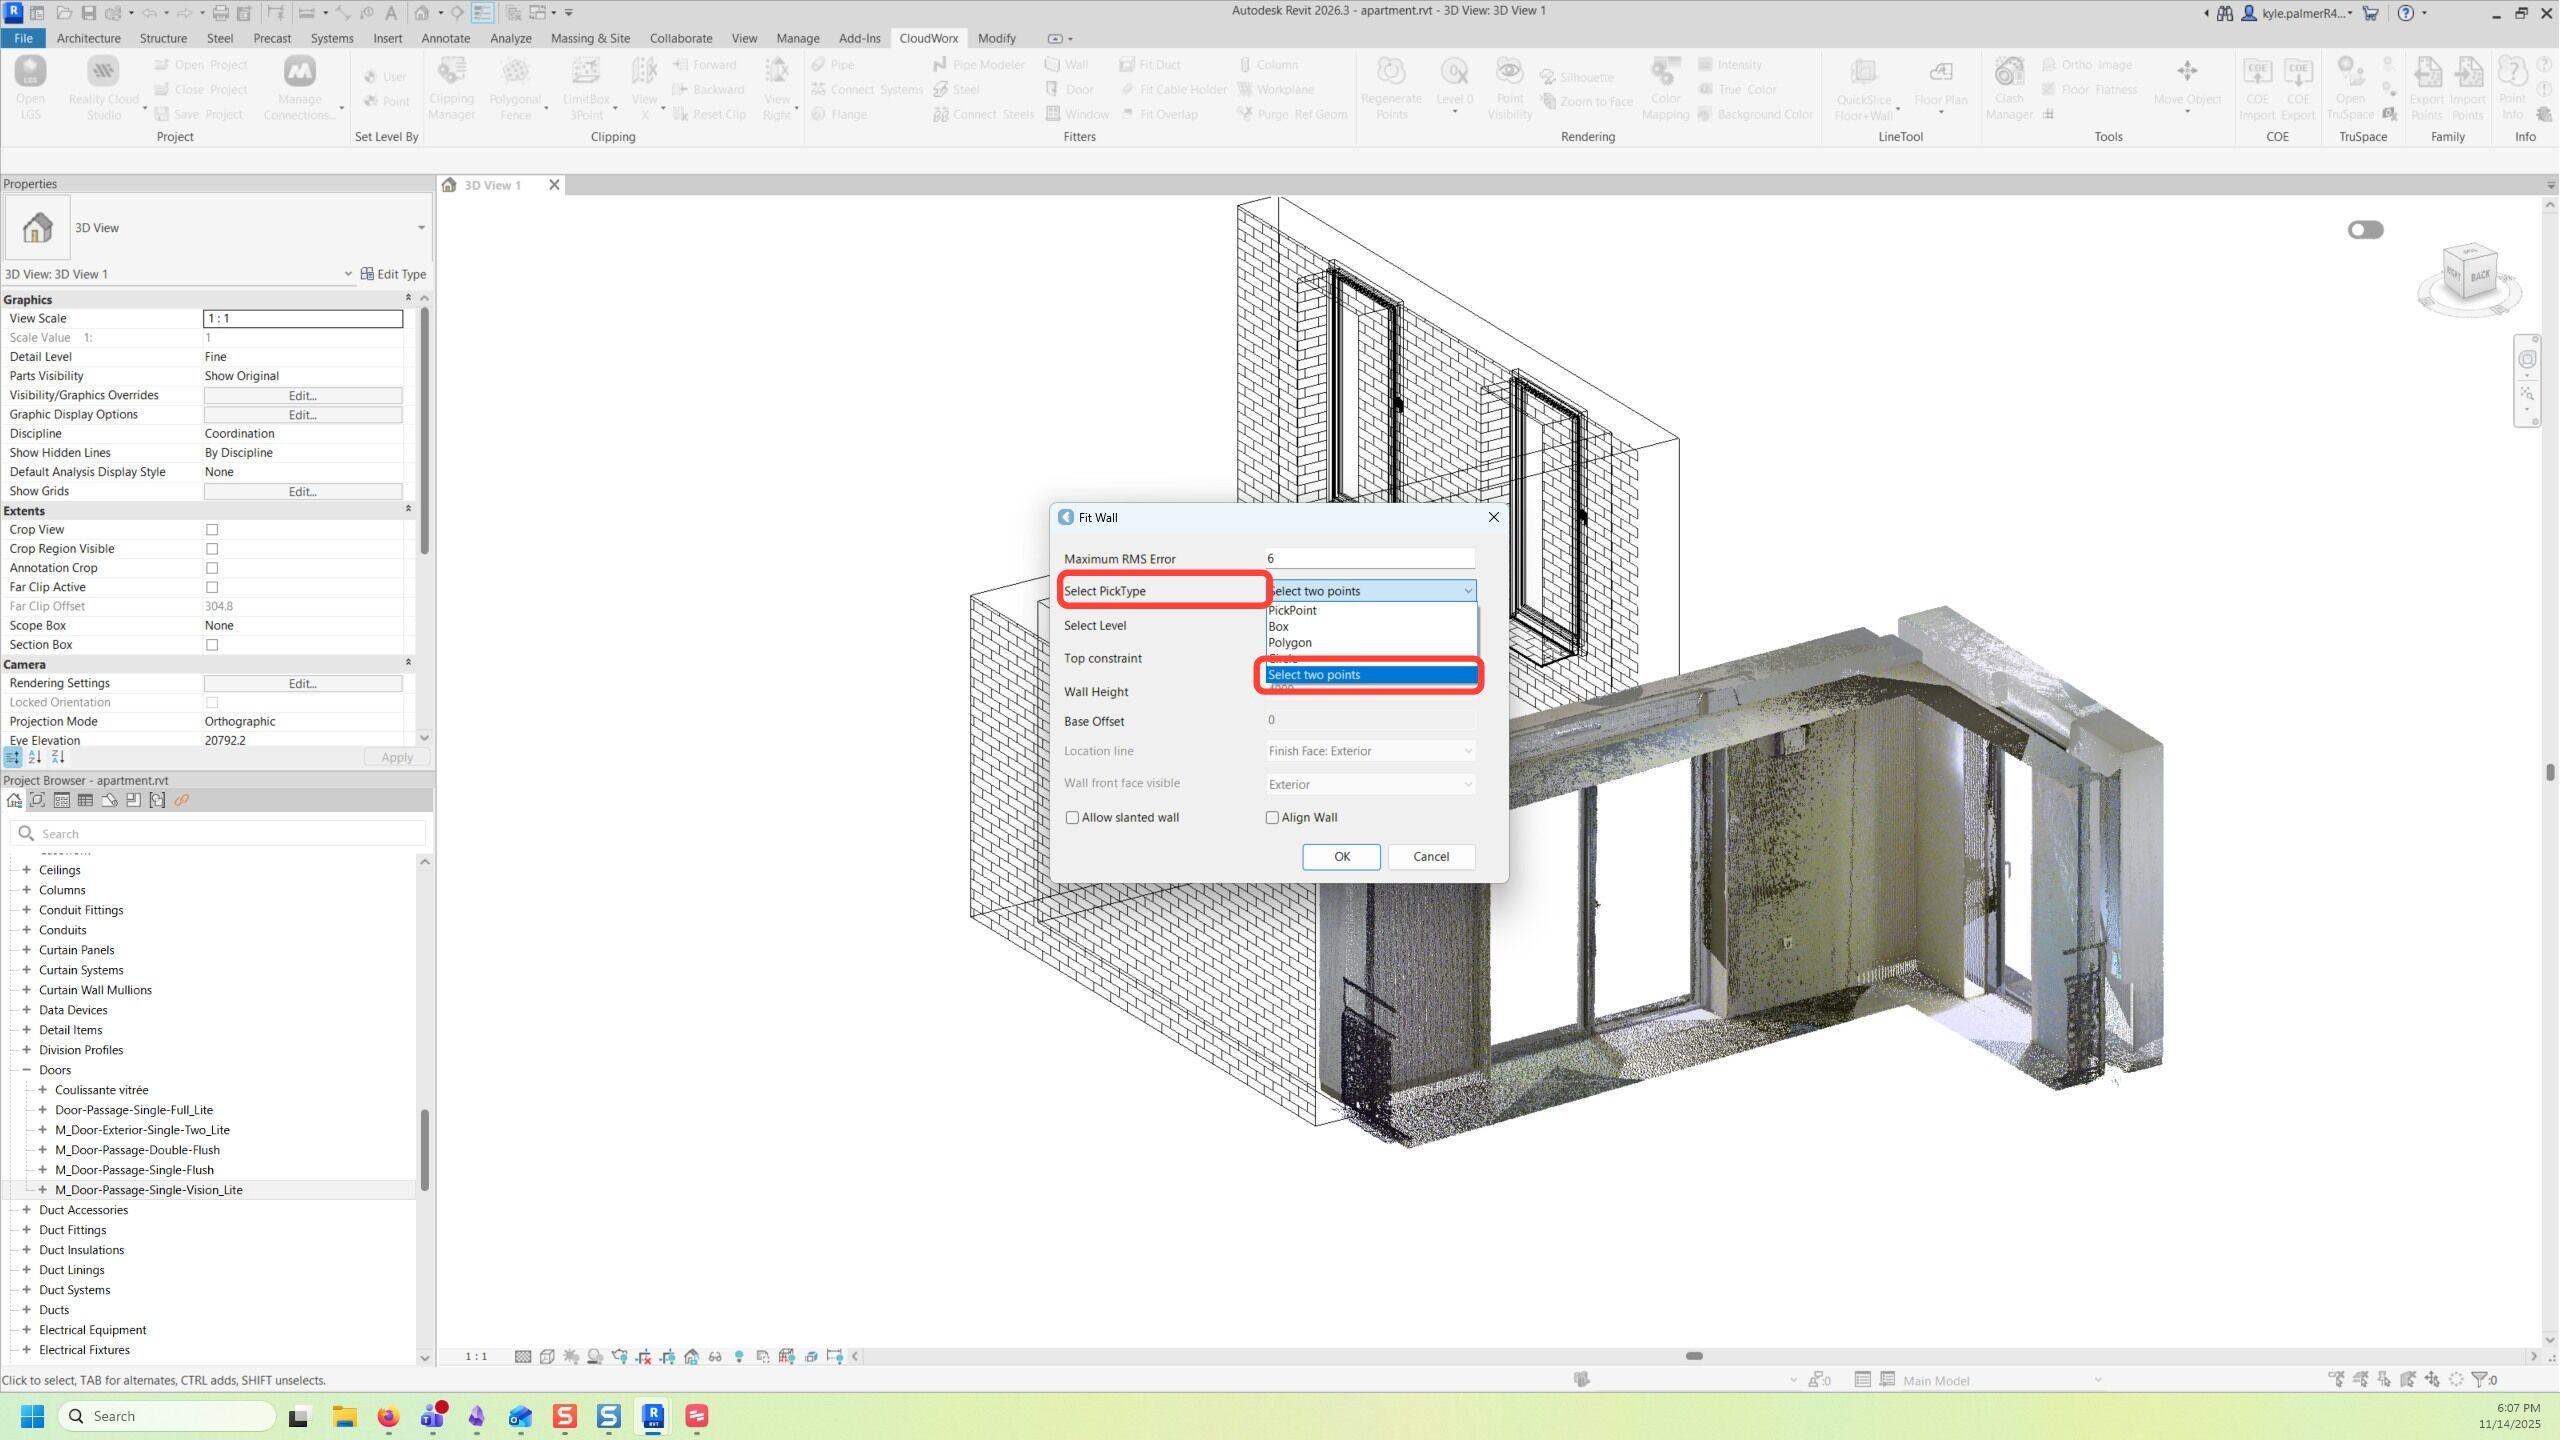Enable the Allow slanted wall checkbox
The image size is (2560, 1440).
pos(1073,818)
